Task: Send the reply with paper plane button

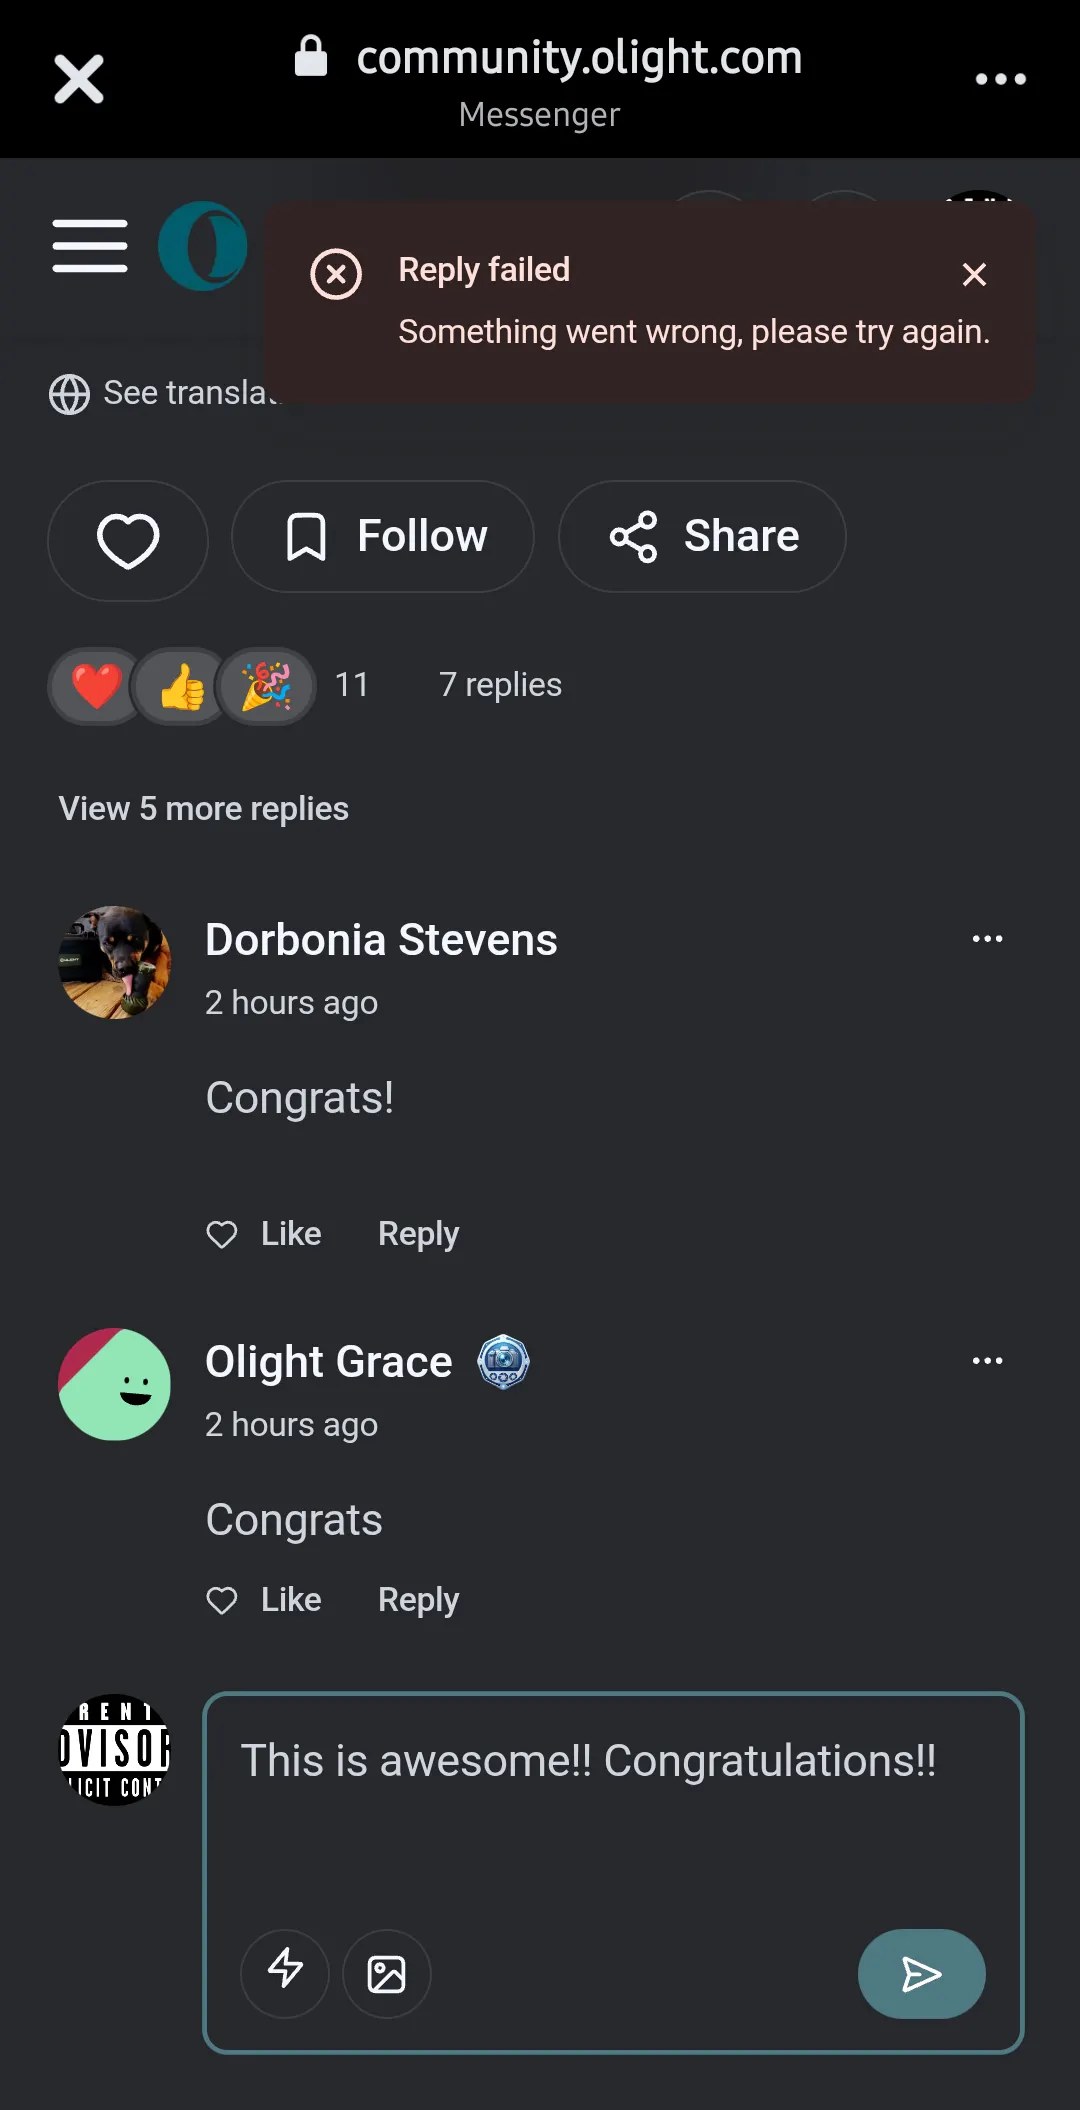Action: pyautogui.click(x=921, y=1973)
